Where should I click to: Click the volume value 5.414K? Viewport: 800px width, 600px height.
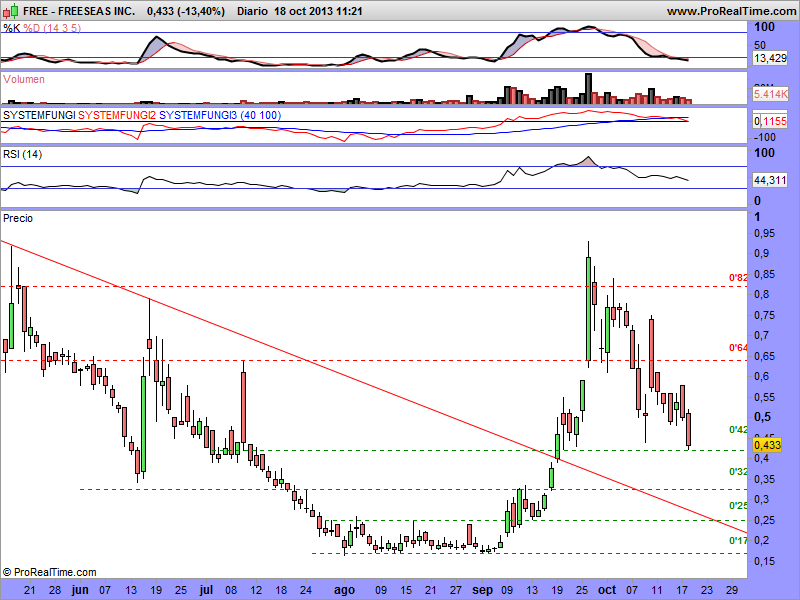click(770, 94)
